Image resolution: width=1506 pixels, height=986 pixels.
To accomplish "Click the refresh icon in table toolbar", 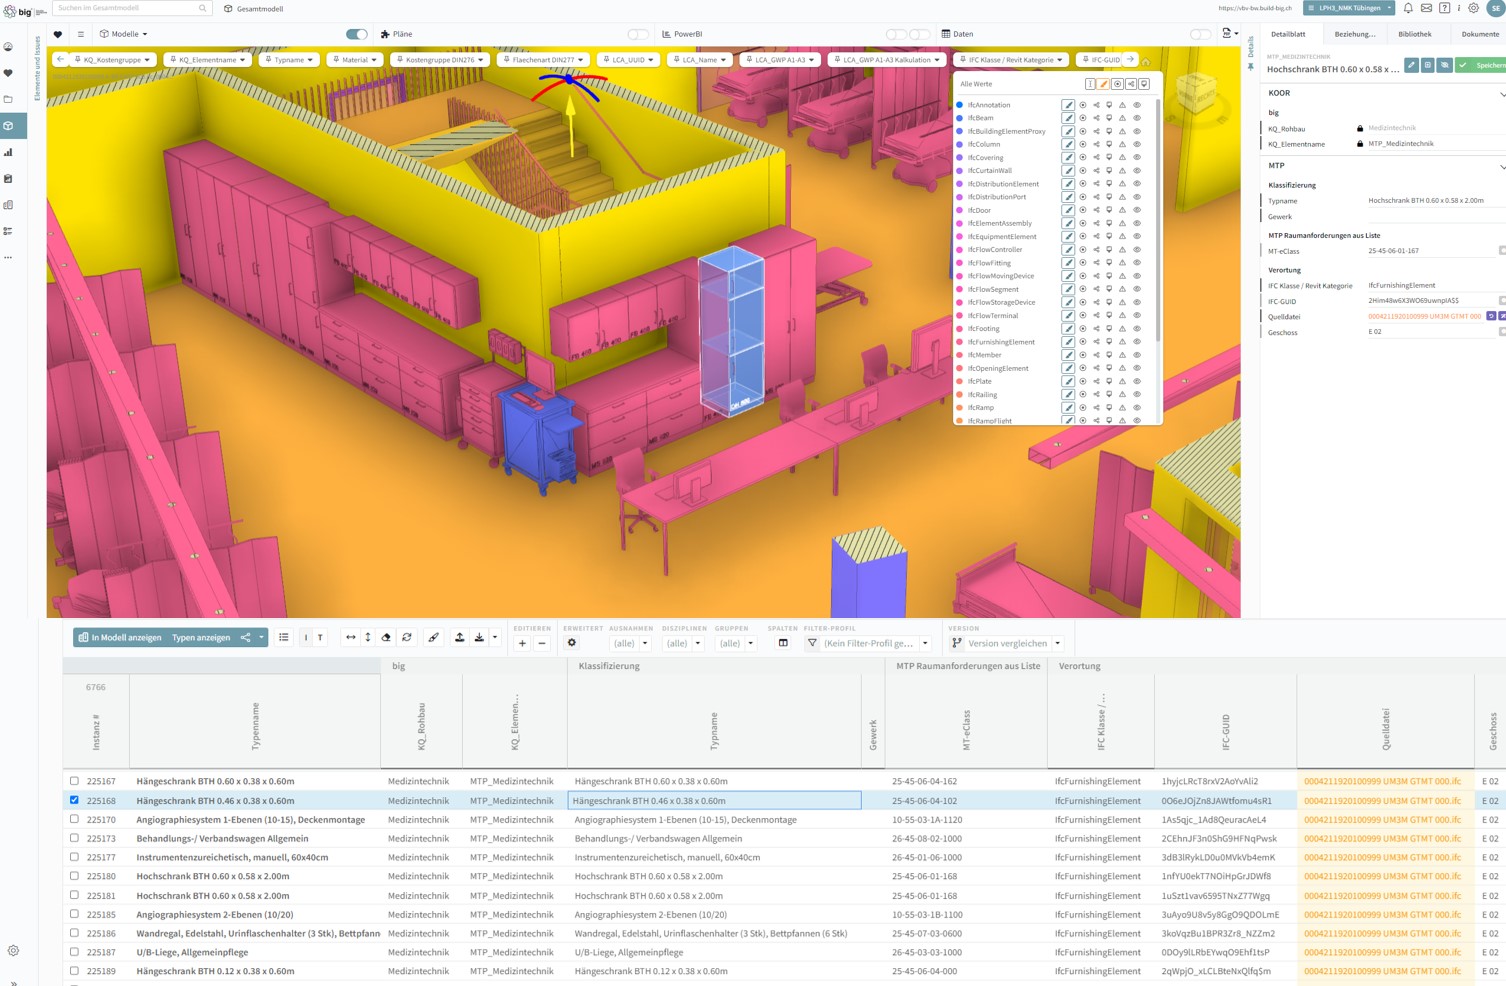I will pyautogui.click(x=407, y=638).
